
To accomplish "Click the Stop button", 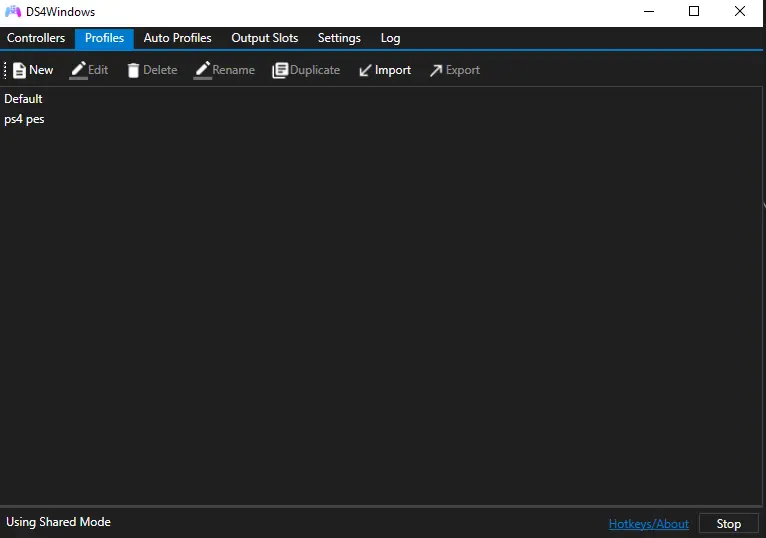I will (x=728, y=524).
